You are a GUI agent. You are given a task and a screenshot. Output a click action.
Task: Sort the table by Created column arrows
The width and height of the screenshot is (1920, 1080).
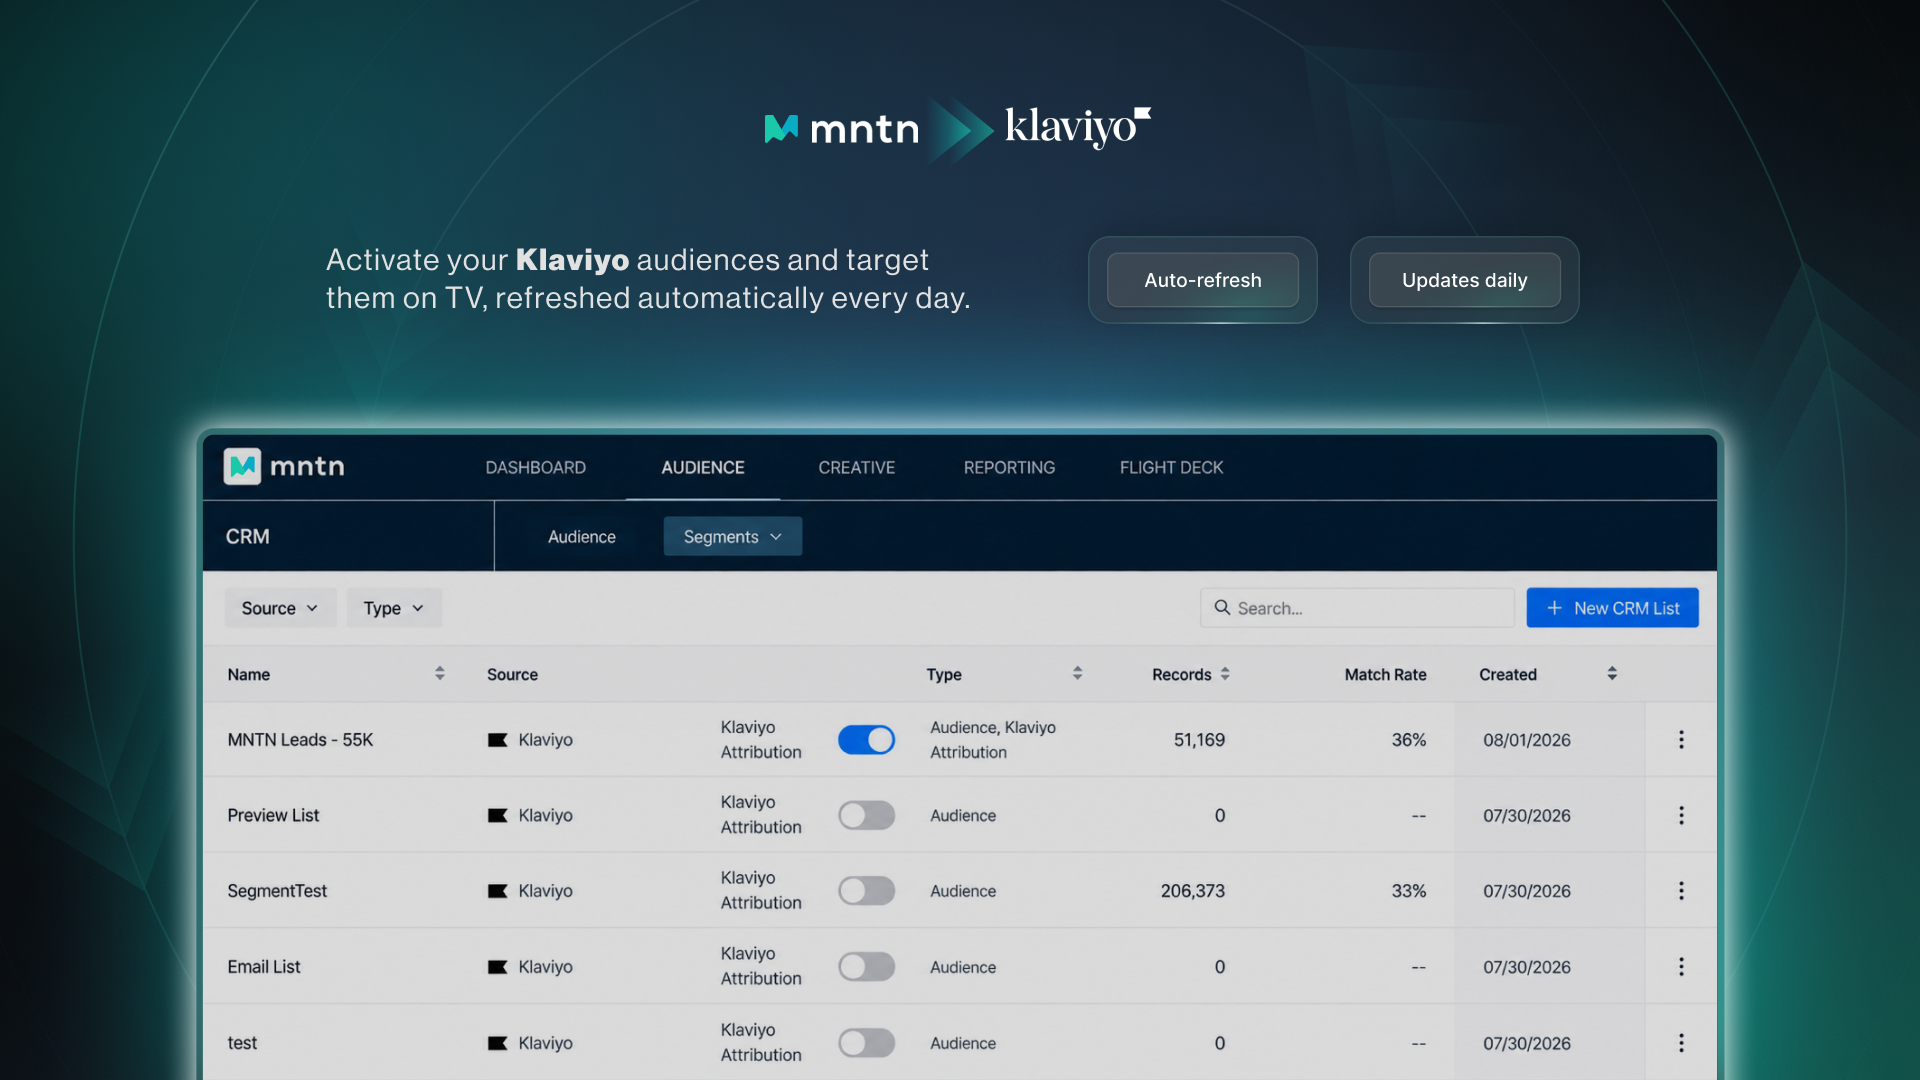[1612, 674]
